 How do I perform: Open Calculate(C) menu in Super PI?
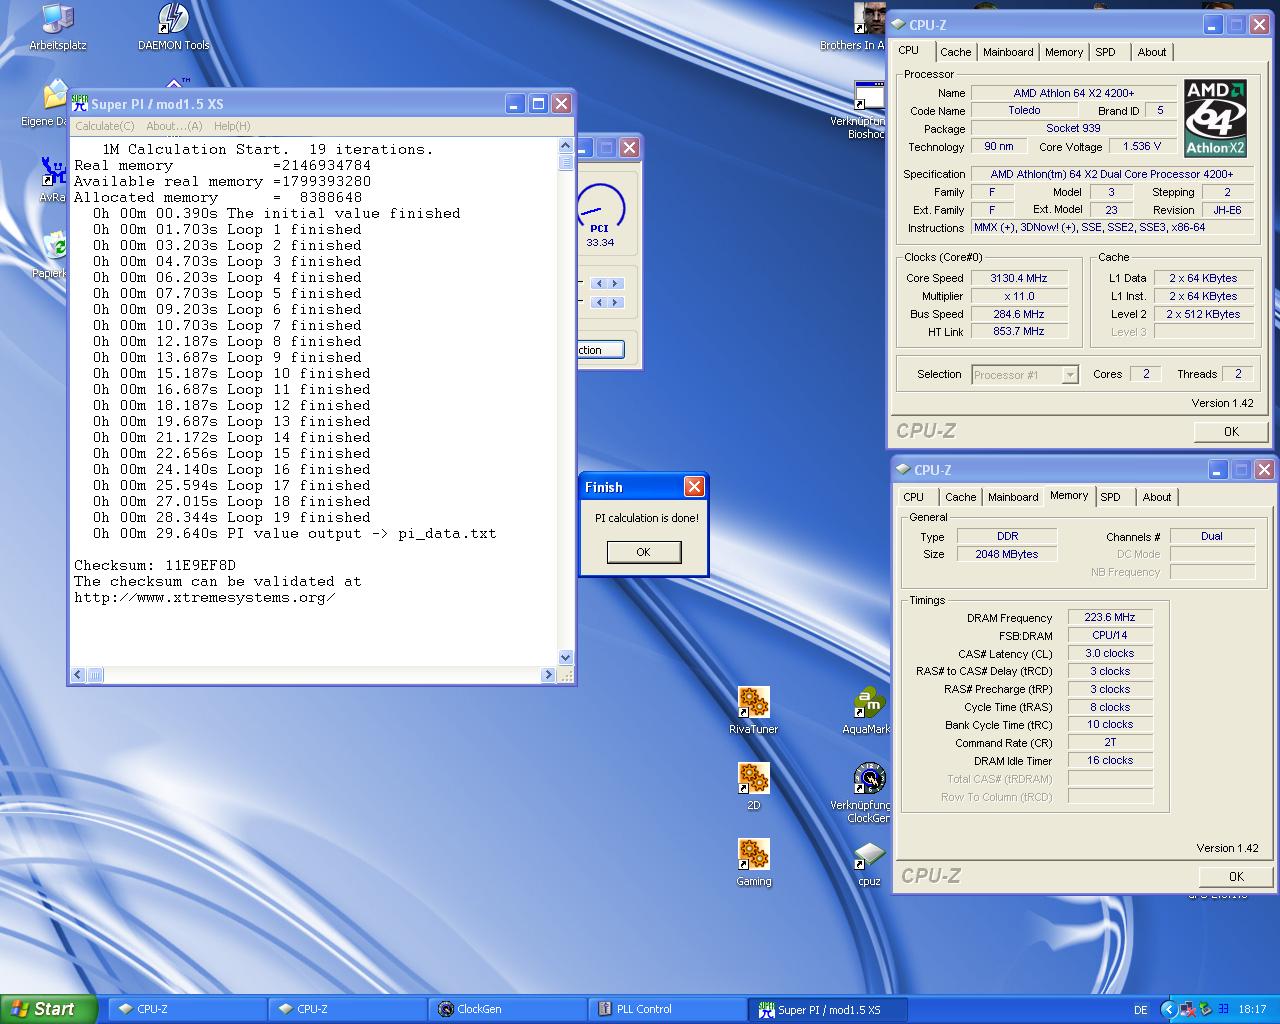click(x=105, y=126)
